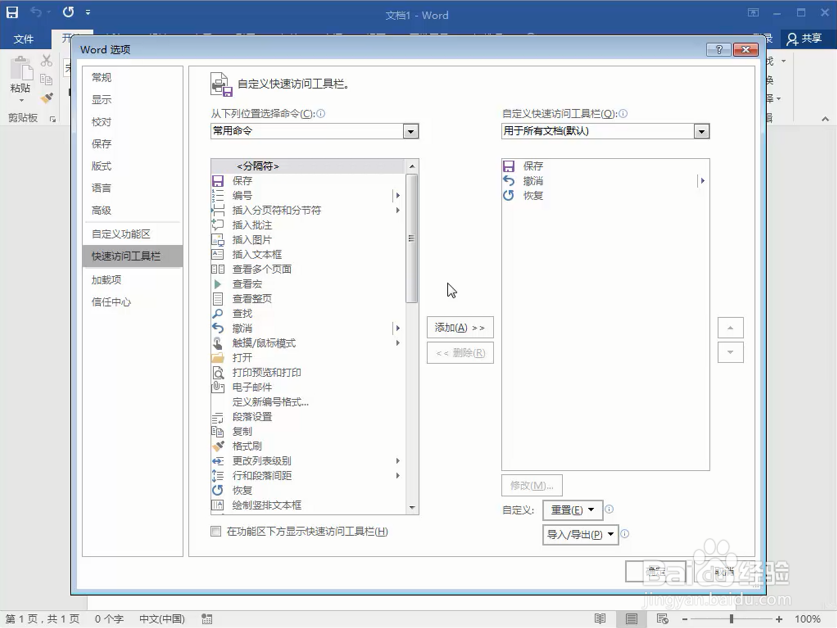Image resolution: width=837 pixels, height=628 pixels.
Task: Click 恢复 icon in the right toolbar list
Action: click(x=509, y=195)
